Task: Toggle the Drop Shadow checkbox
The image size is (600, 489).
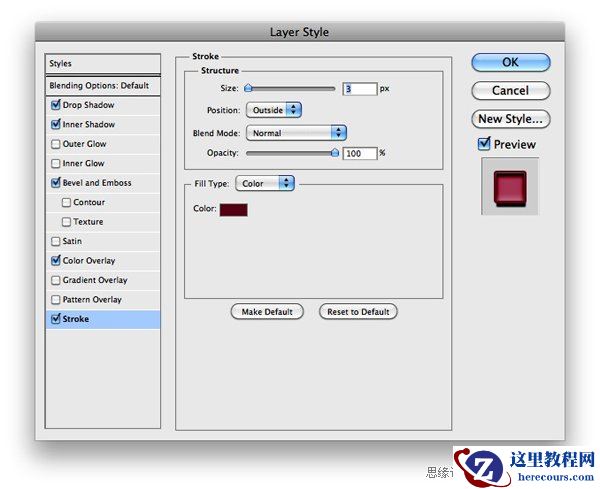Action: [x=56, y=104]
